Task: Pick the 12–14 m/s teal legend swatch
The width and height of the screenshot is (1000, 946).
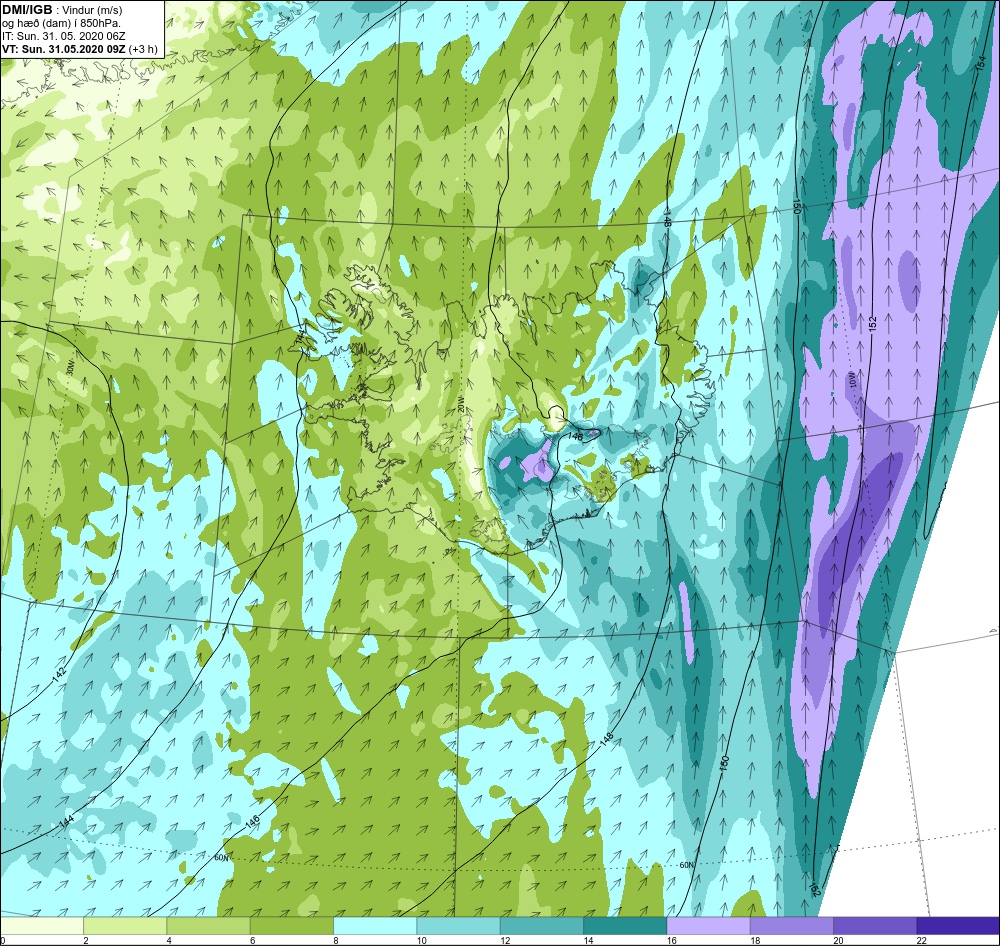Action: coord(541,925)
